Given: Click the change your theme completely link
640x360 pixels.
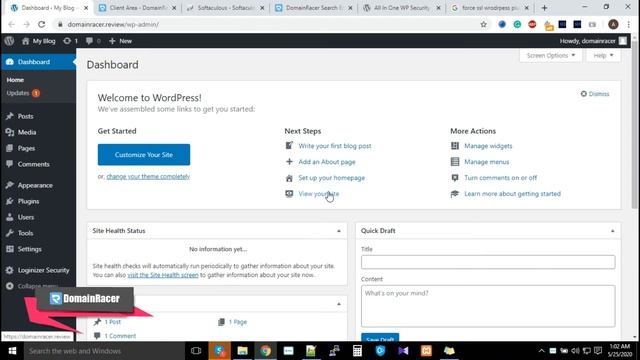Looking at the screenshot, I should tap(148, 176).
